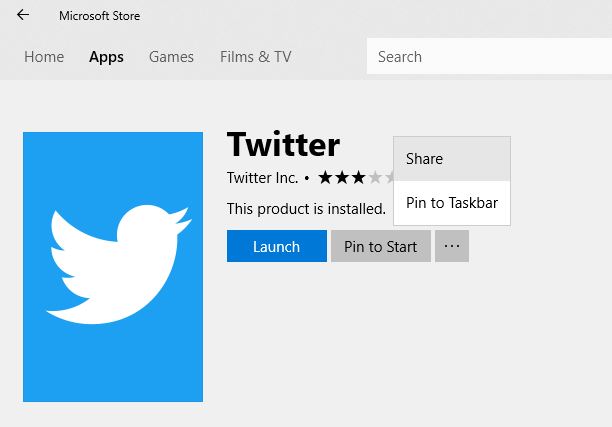The image size is (612, 427).
Task: Select Pin to Taskbar menu entry
Action: (452, 203)
